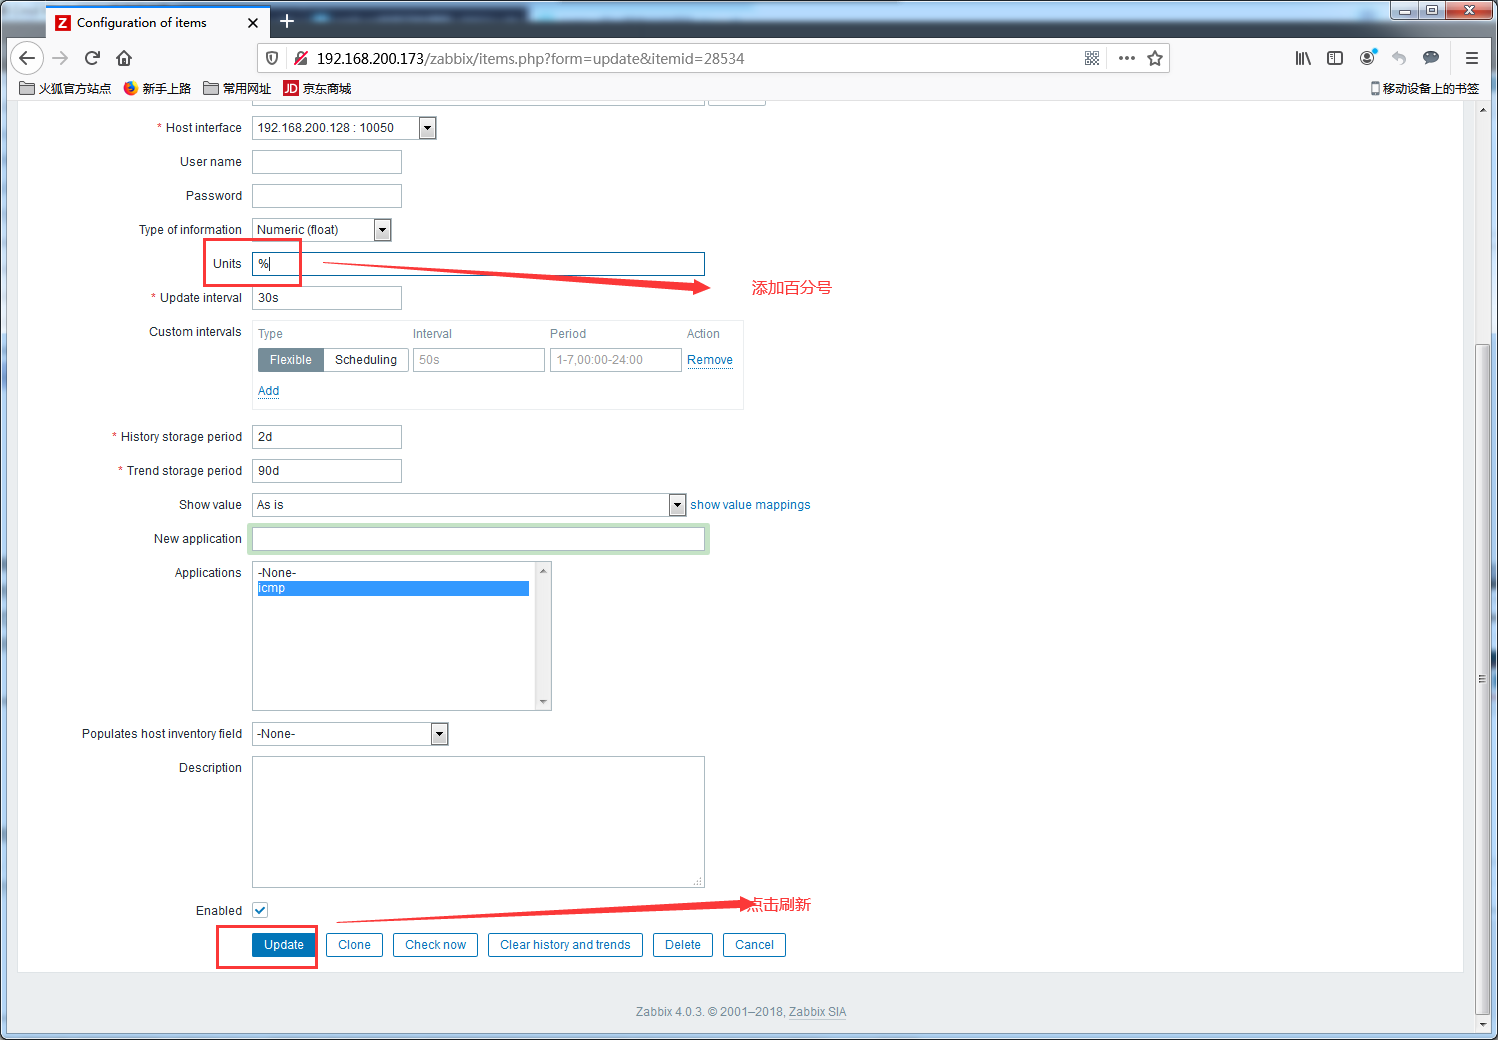This screenshot has width=1498, height=1040.
Task: Click the Cancel button
Action: pyautogui.click(x=754, y=945)
